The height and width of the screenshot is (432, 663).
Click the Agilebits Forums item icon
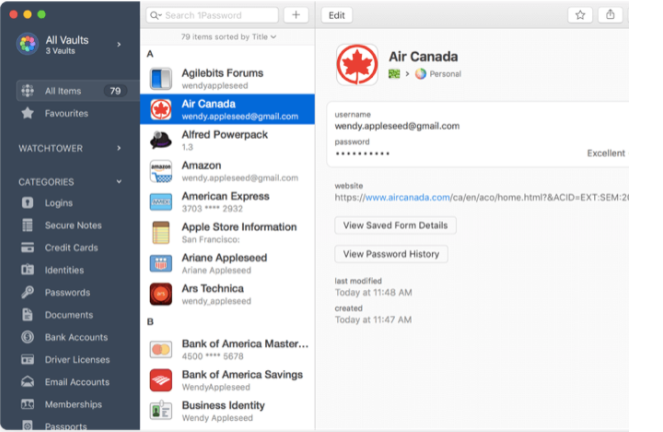(161, 79)
